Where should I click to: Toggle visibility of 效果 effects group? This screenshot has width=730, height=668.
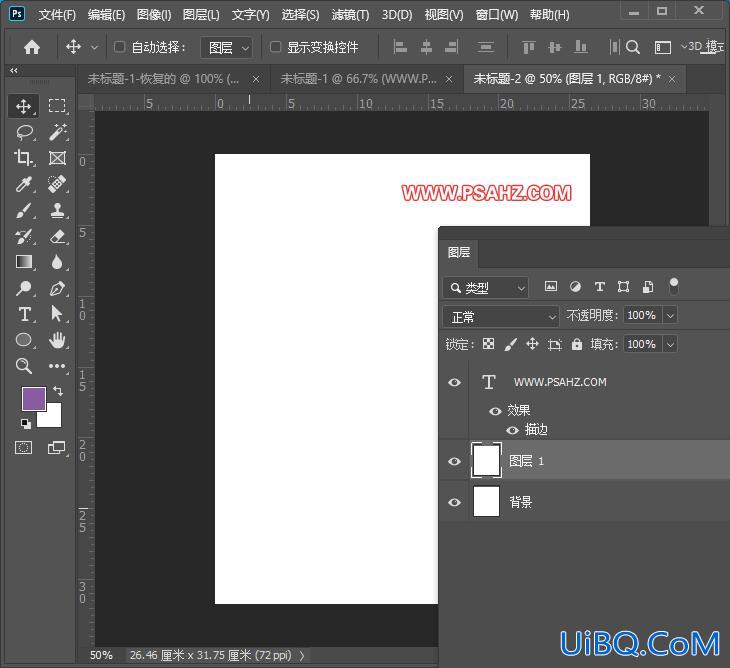pos(495,411)
